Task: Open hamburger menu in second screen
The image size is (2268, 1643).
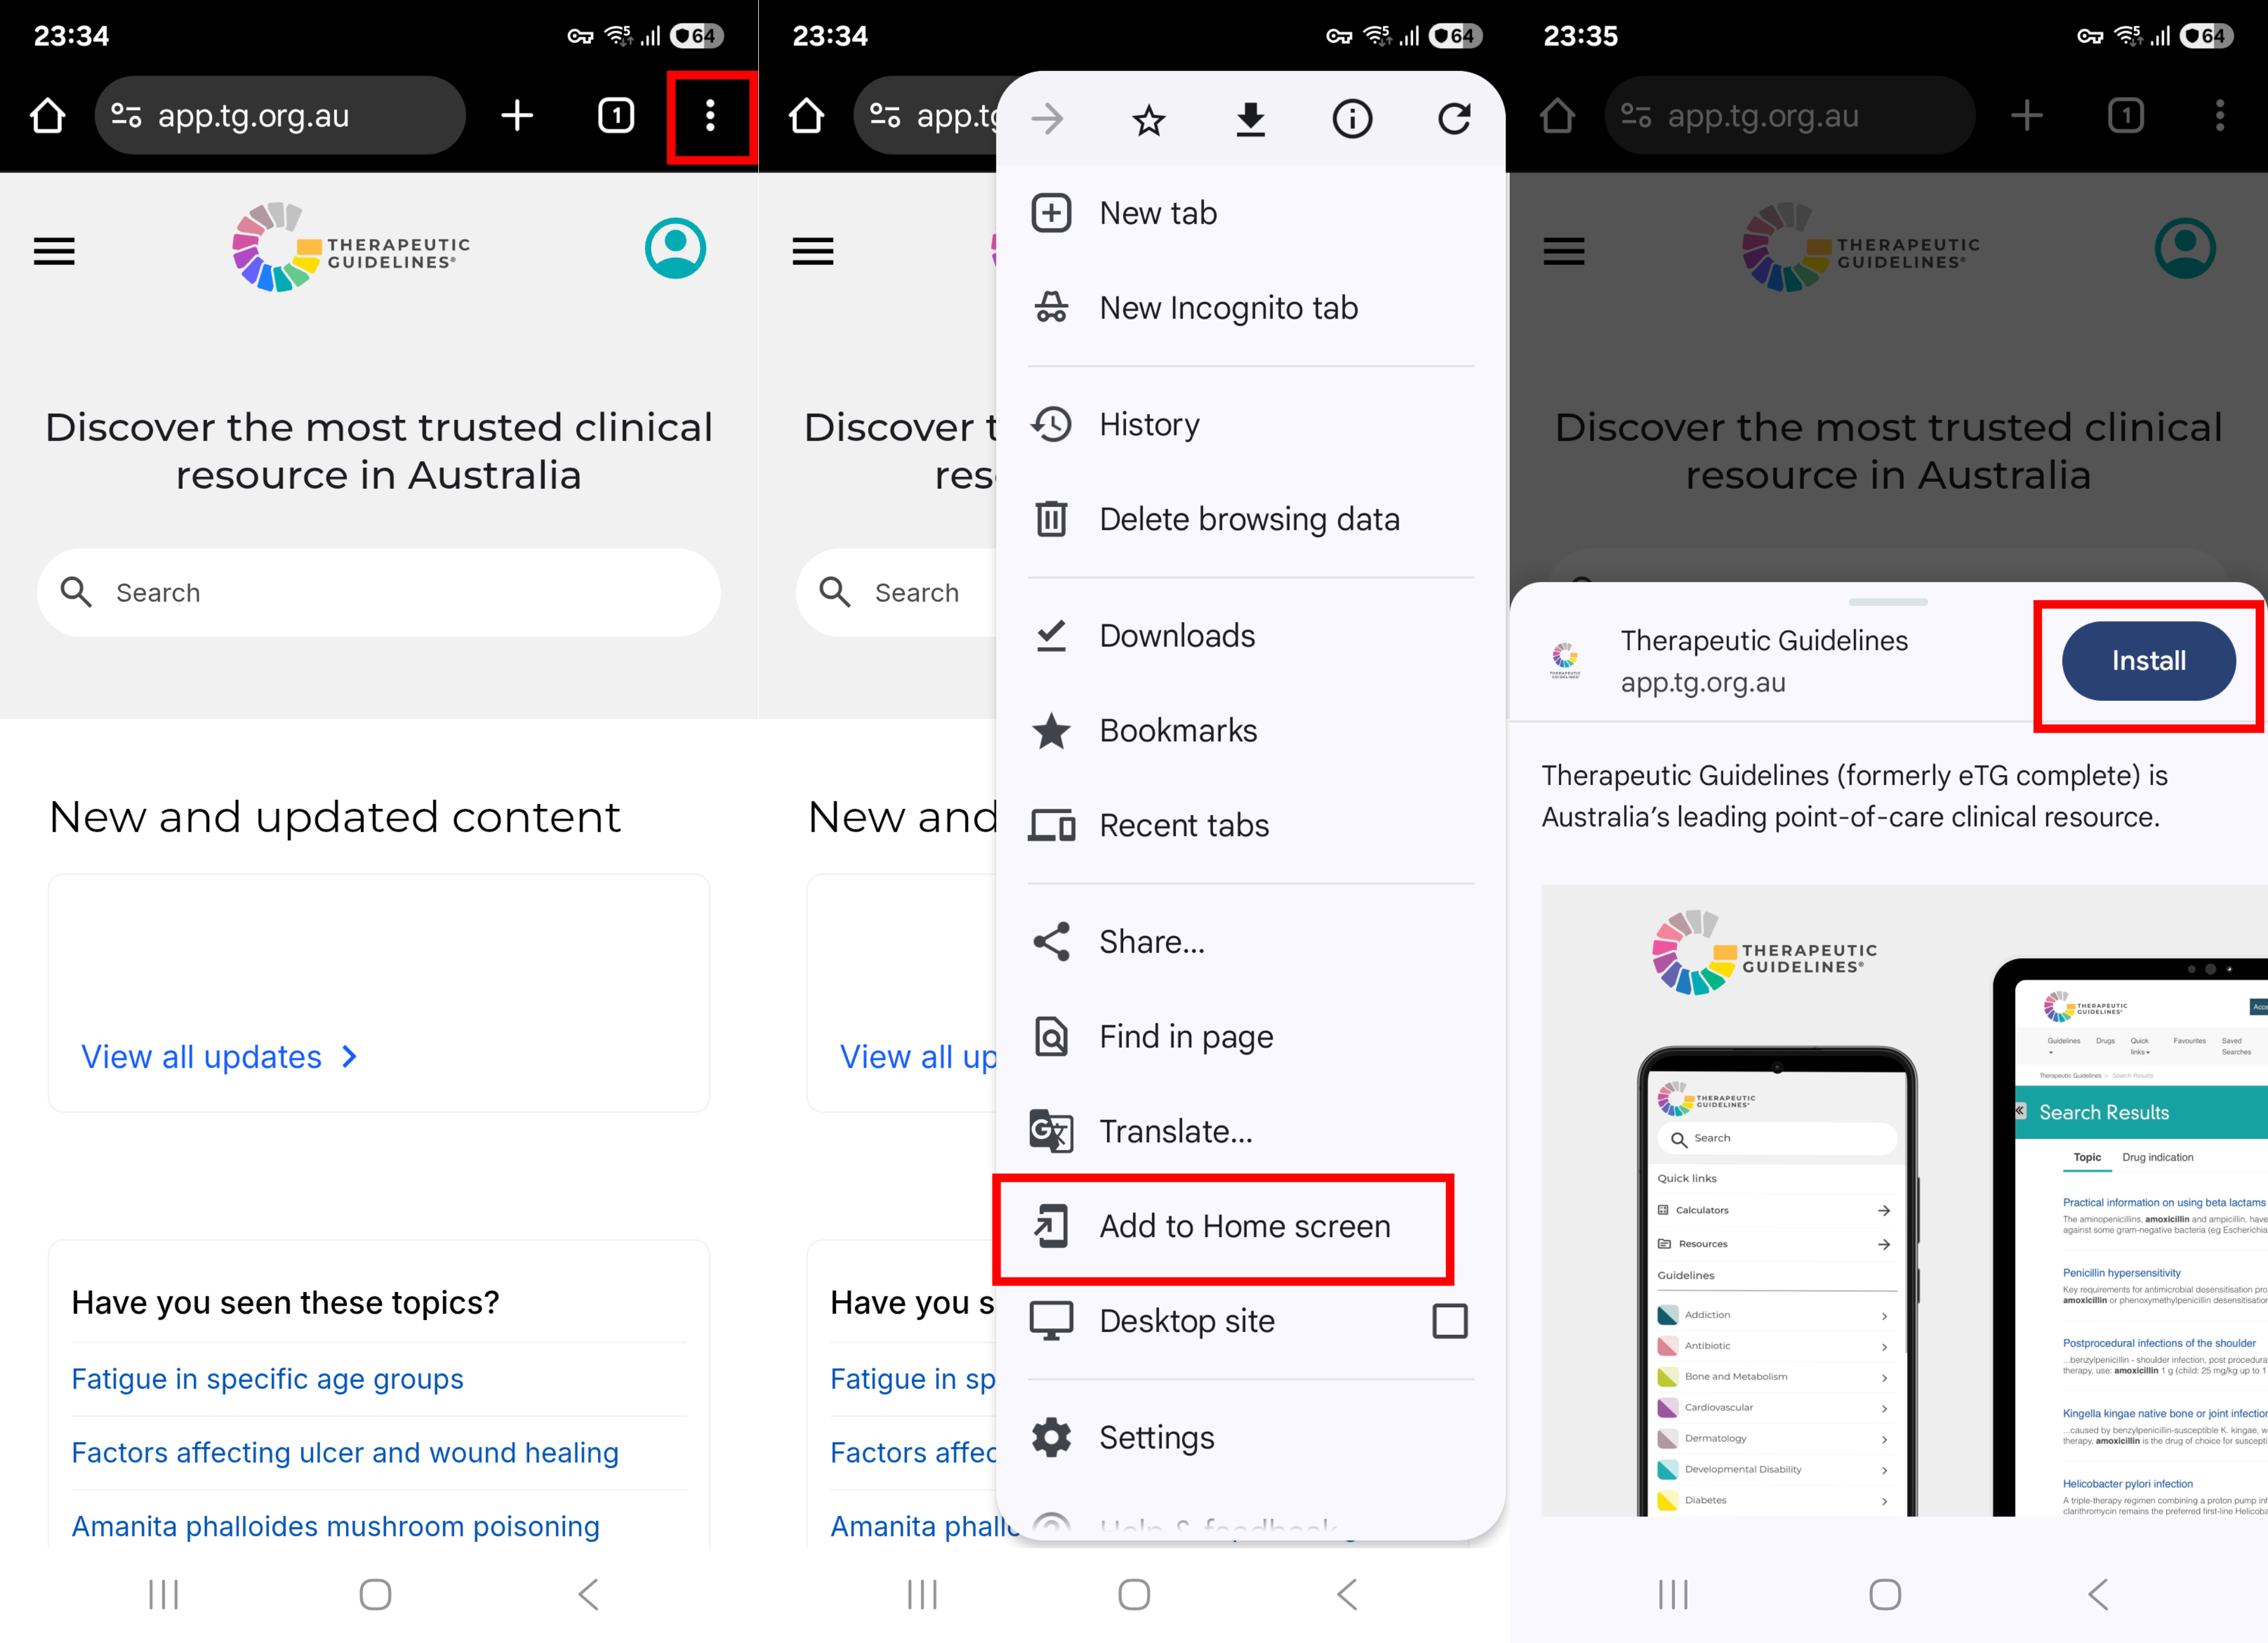Action: coord(813,251)
